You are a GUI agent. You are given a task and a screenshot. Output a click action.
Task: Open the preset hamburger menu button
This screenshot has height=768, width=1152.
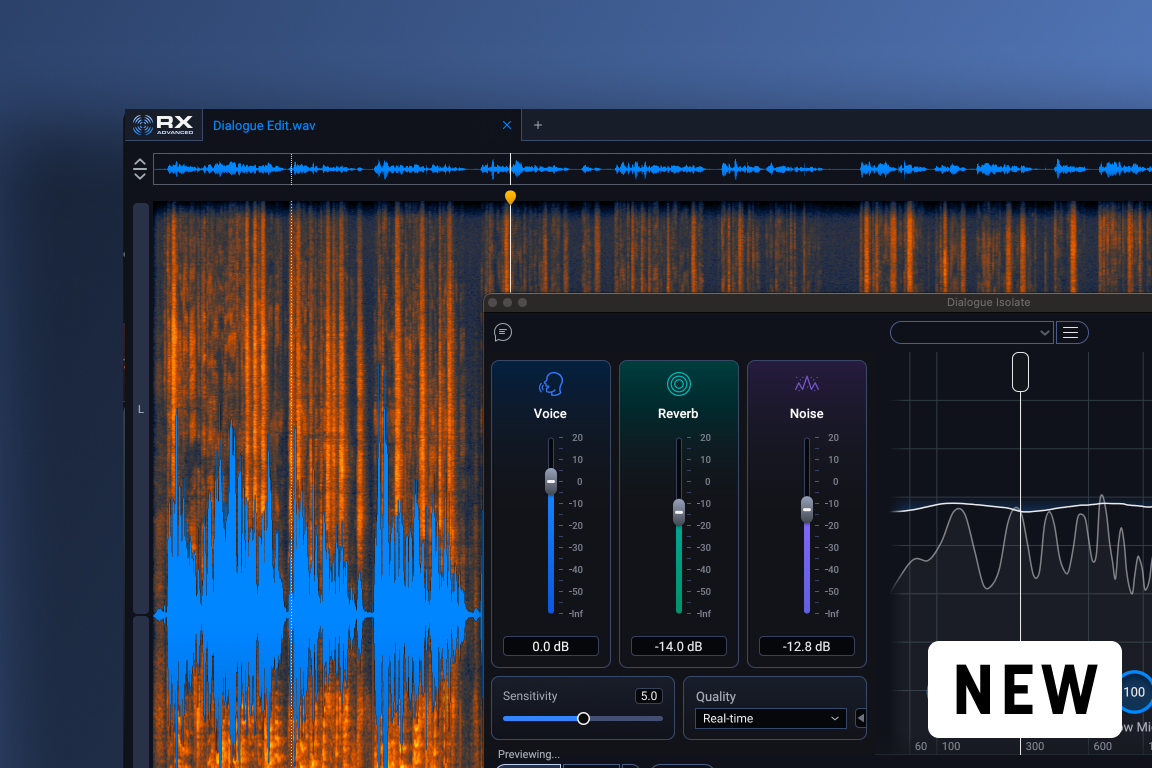[x=1071, y=332]
